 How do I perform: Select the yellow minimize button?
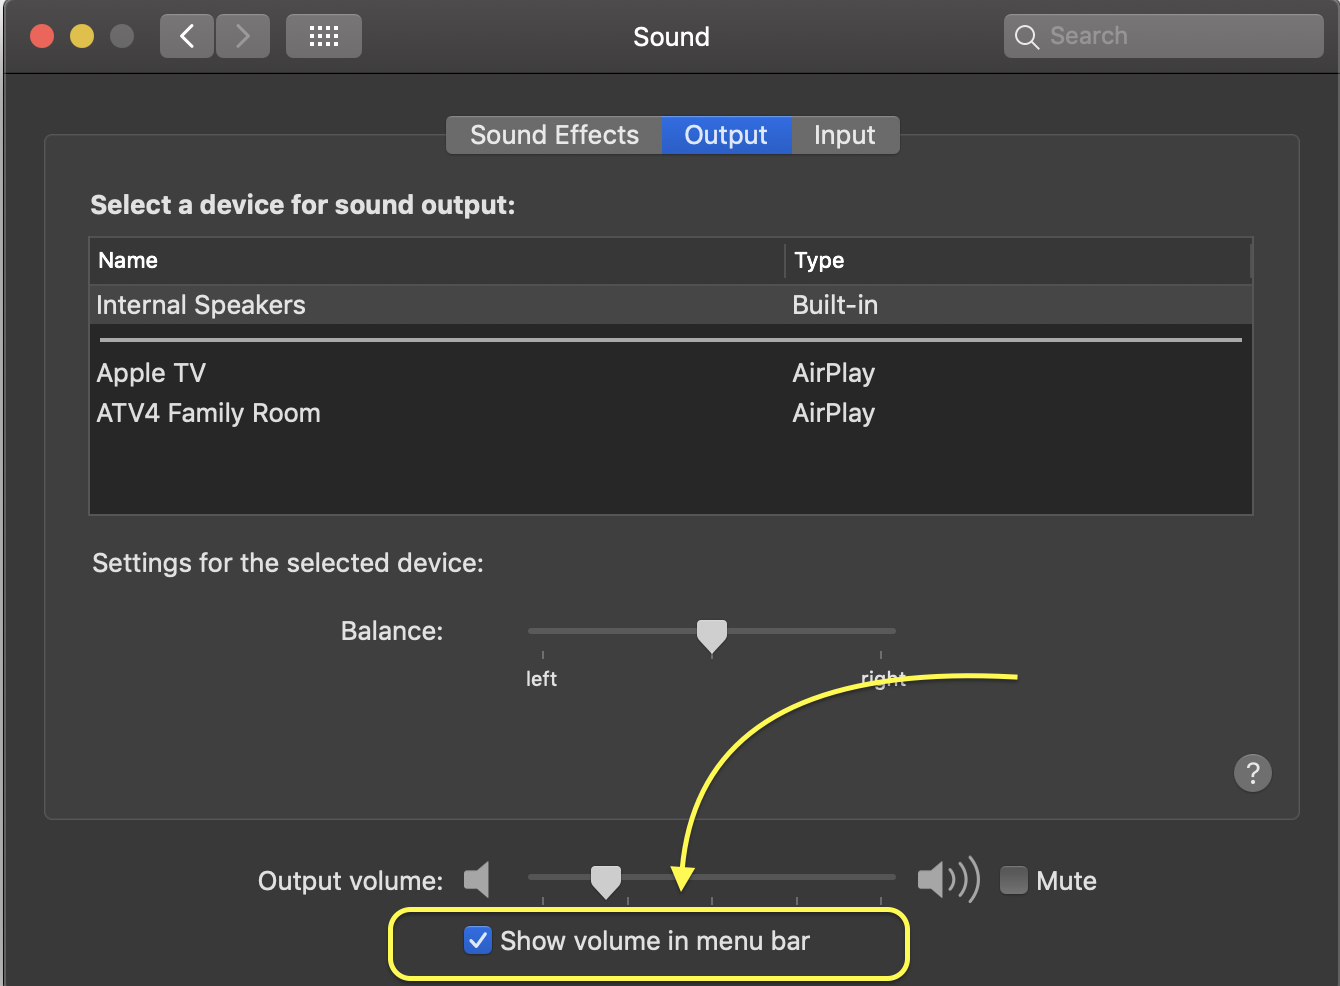[x=81, y=35]
